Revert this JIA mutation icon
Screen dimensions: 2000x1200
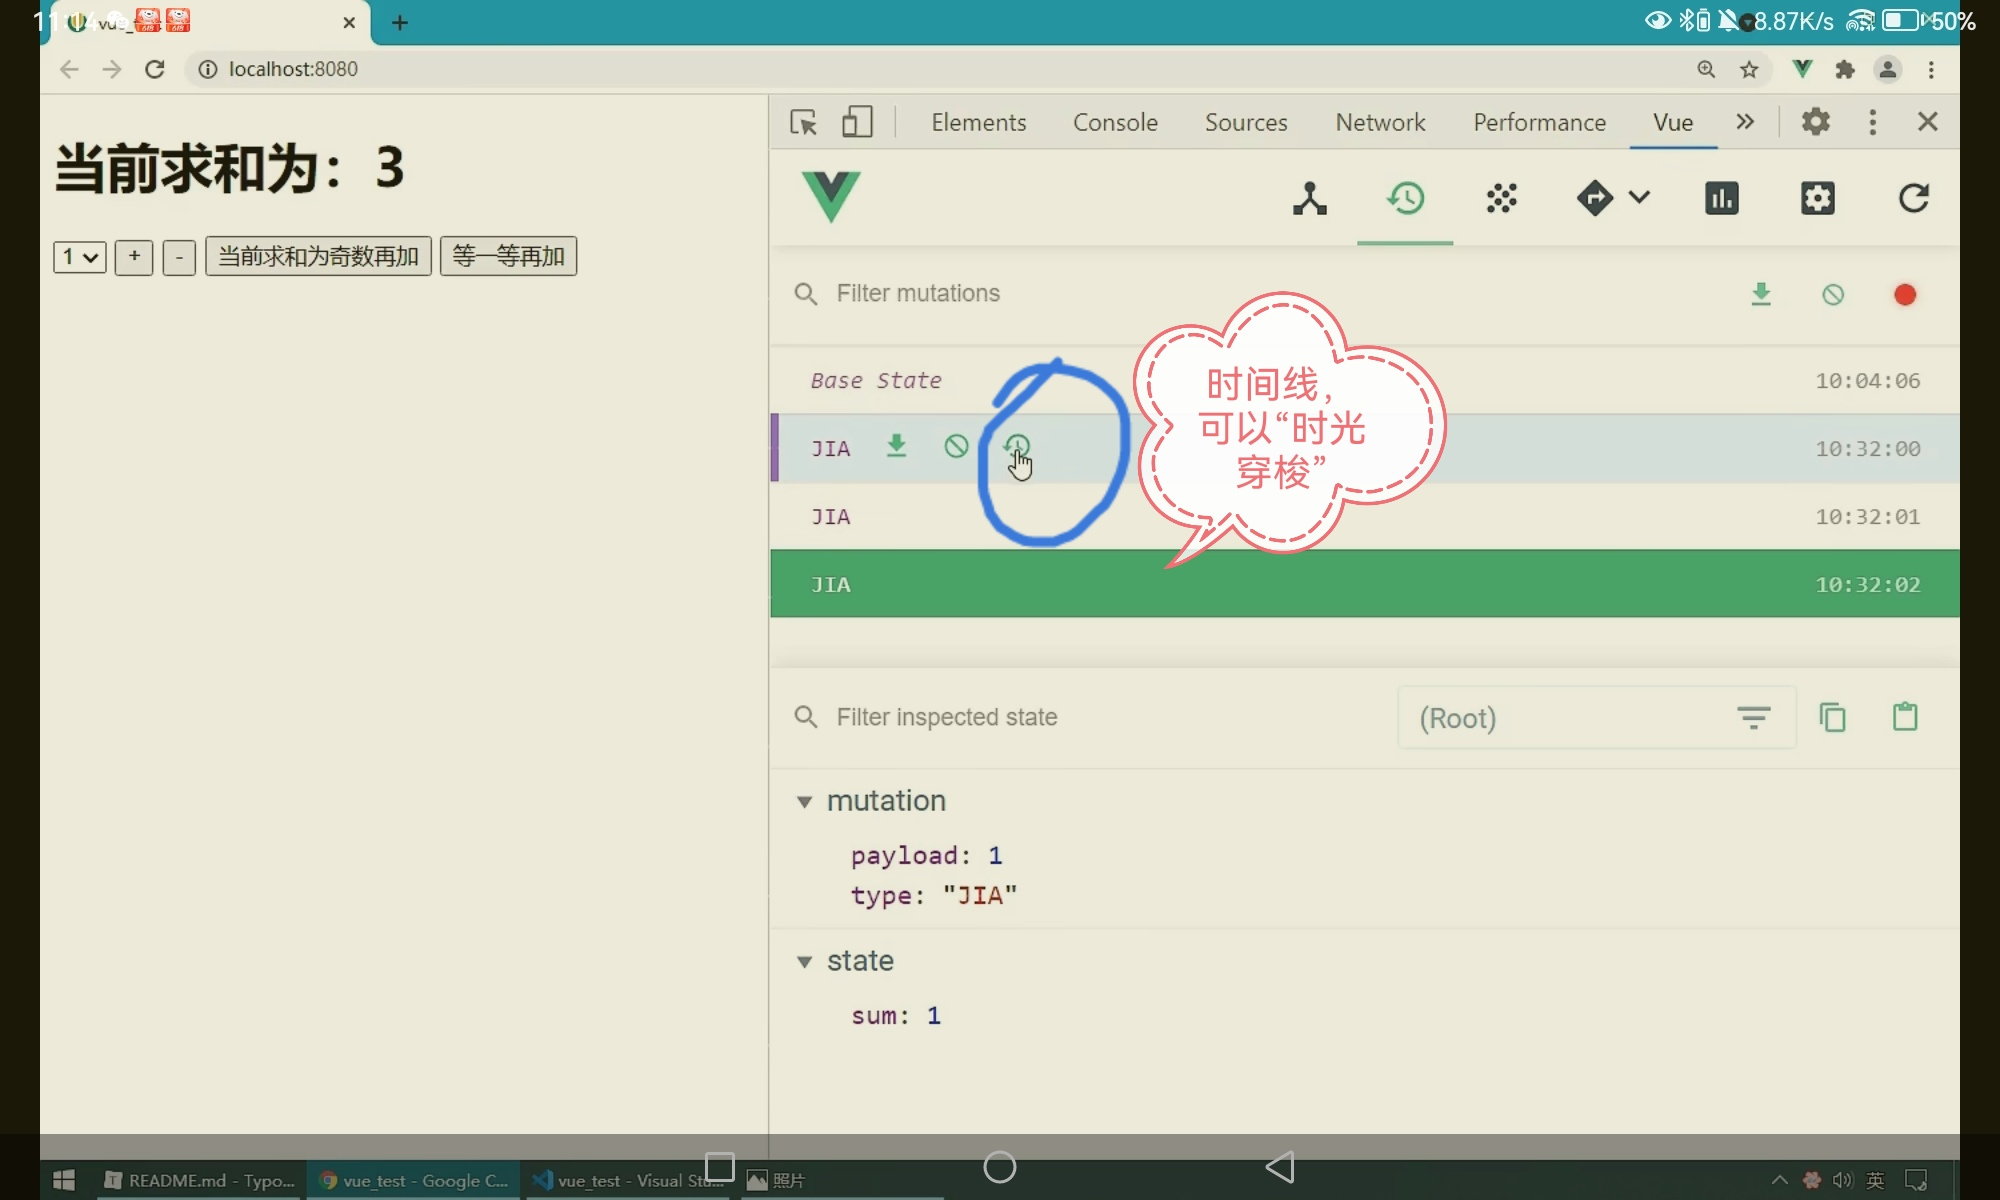[956, 447]
